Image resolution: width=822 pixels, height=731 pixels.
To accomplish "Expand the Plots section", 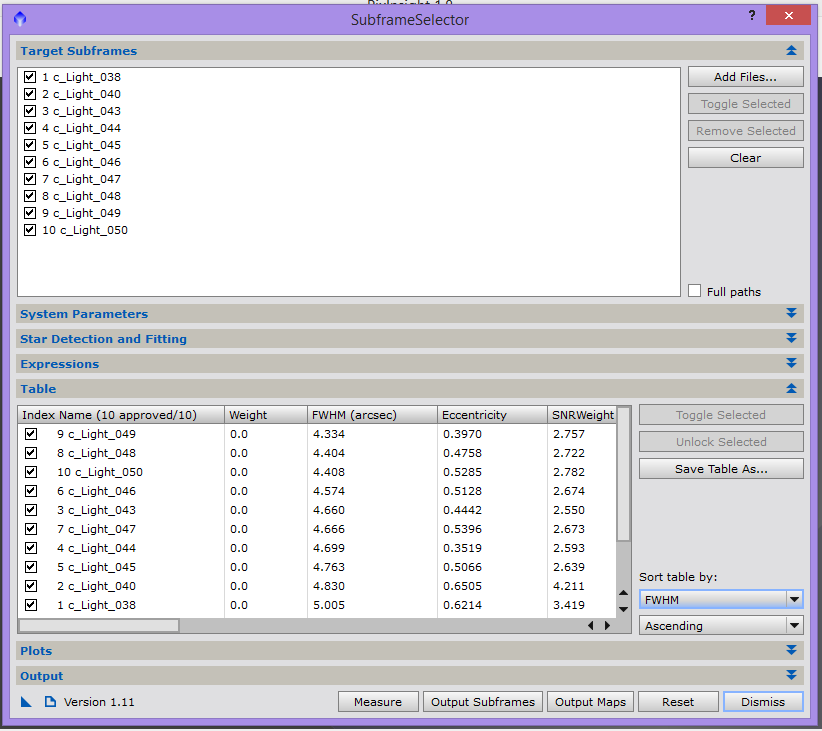I will tap(791, 651).
